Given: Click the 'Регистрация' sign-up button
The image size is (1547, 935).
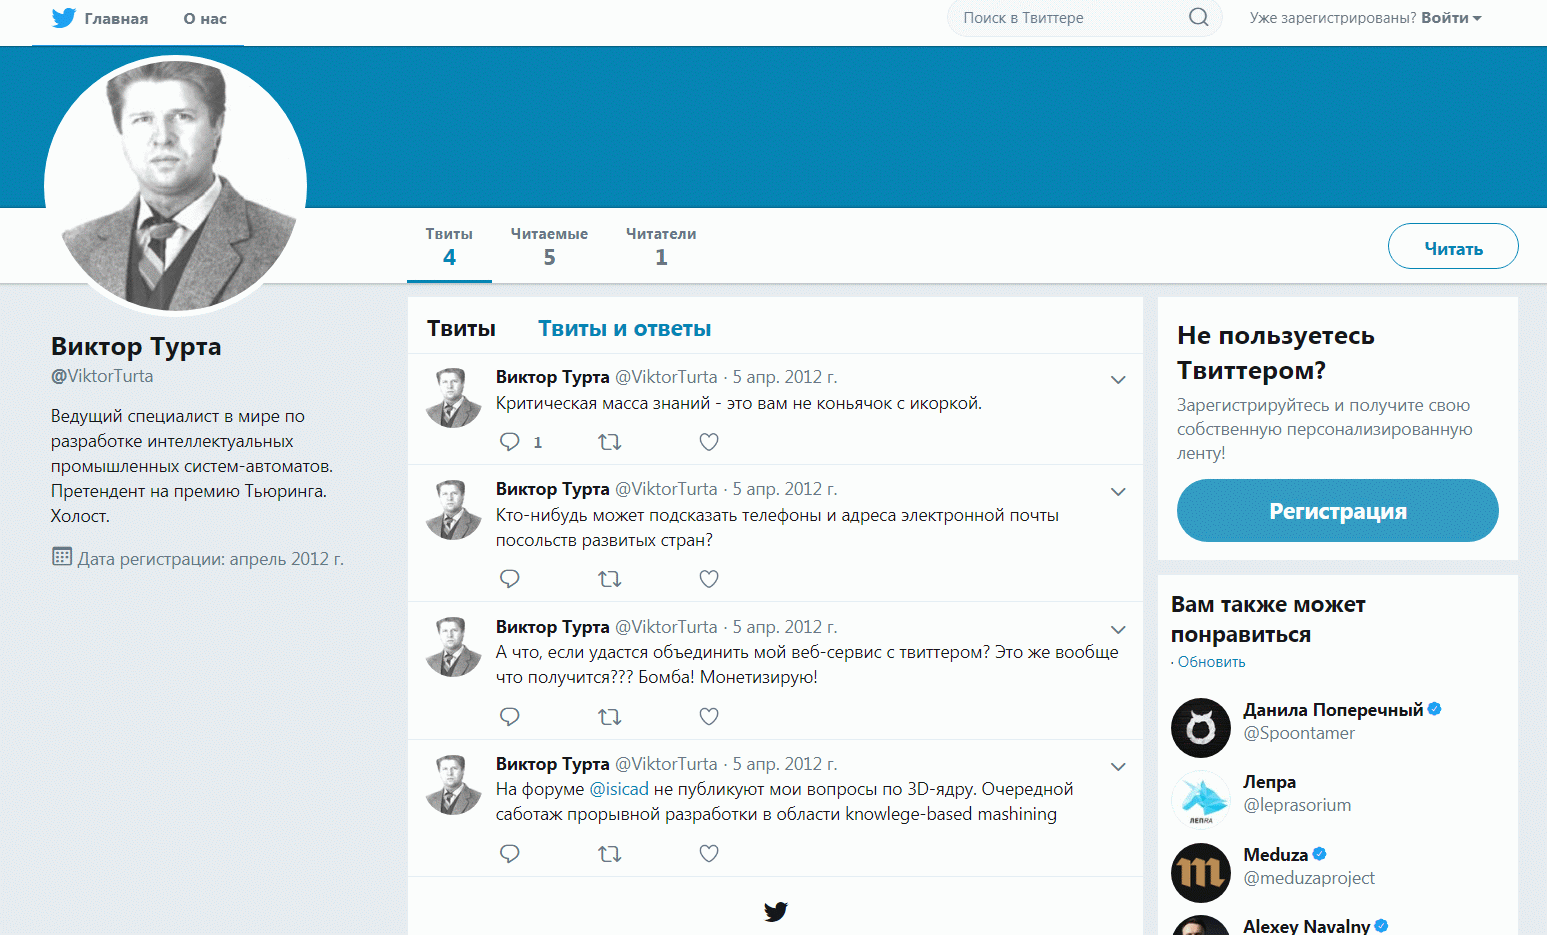Looking at the screenshot, I should pyautogui.click(x=1337, y=511).
